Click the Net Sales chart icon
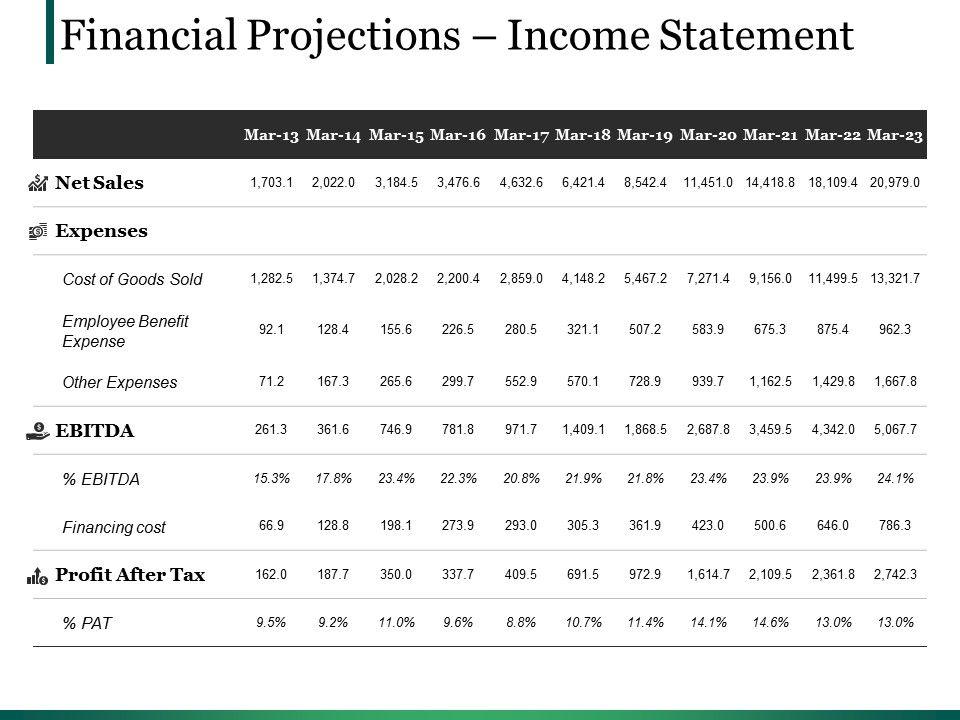This screenshot has width=960, height=720. coord(40,183)
